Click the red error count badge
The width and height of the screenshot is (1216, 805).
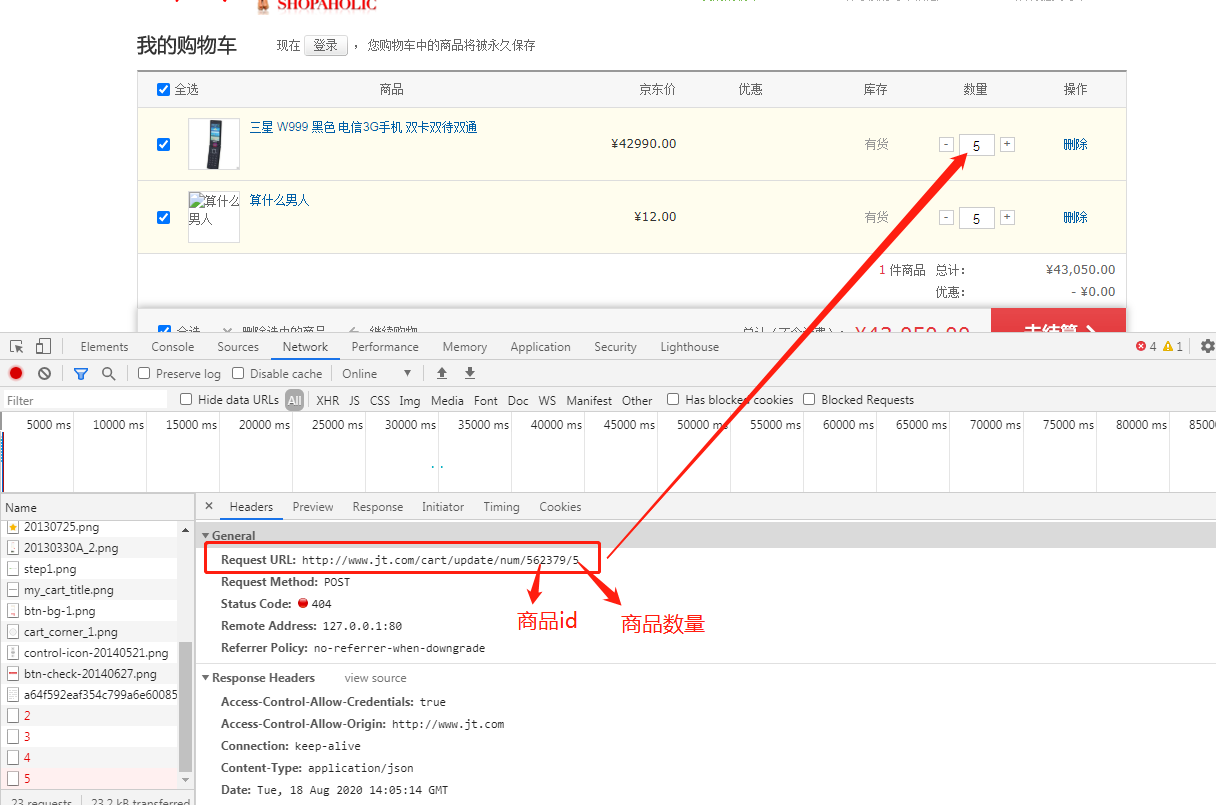pyautogui.click(x=1146, y=346)
